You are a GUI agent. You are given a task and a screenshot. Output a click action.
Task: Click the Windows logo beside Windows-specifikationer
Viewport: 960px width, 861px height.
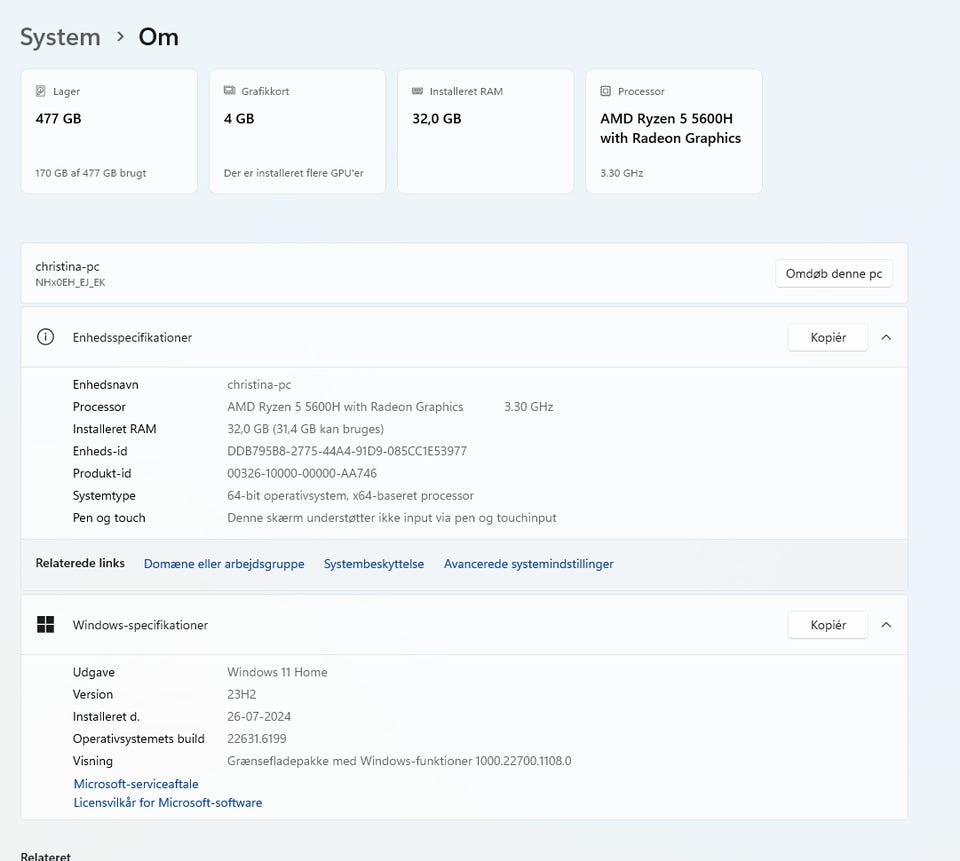point(45,625)
